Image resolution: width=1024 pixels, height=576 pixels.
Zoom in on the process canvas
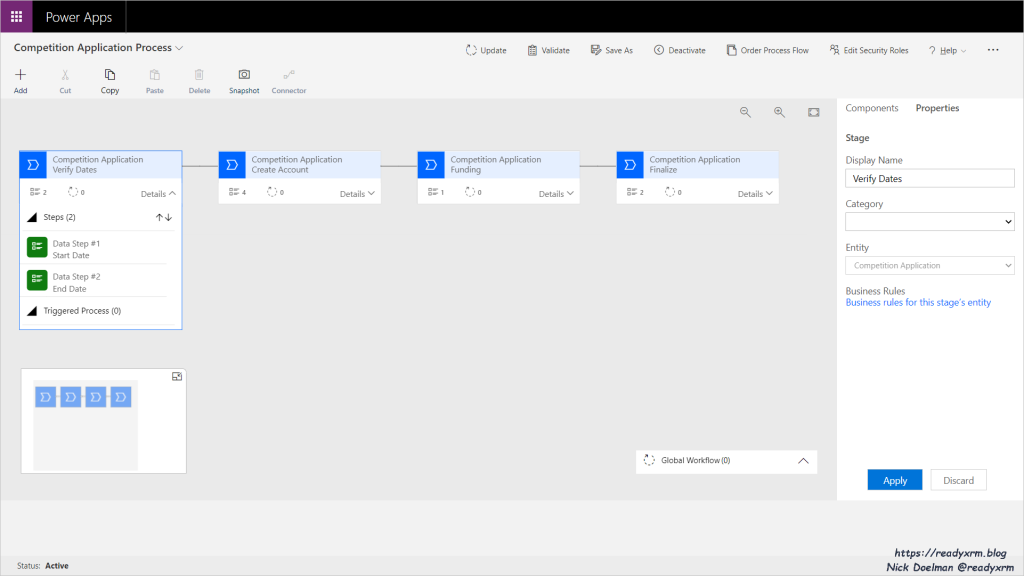coord(779,113)
